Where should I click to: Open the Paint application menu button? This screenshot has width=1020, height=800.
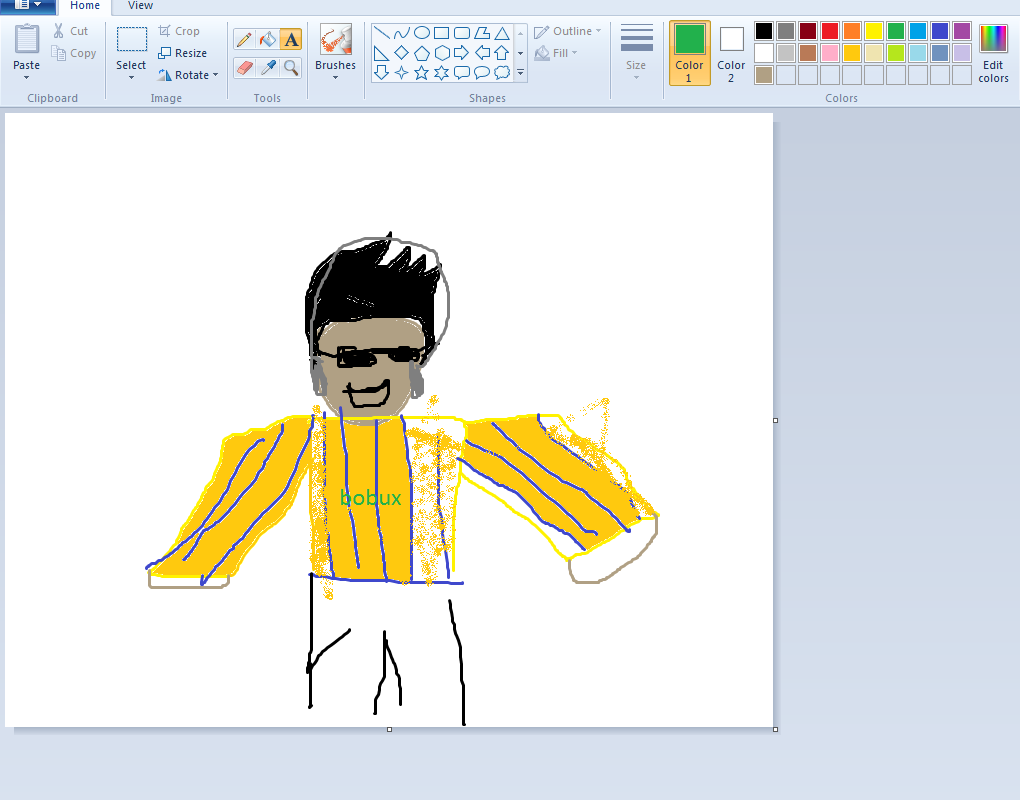pos(27,6)
